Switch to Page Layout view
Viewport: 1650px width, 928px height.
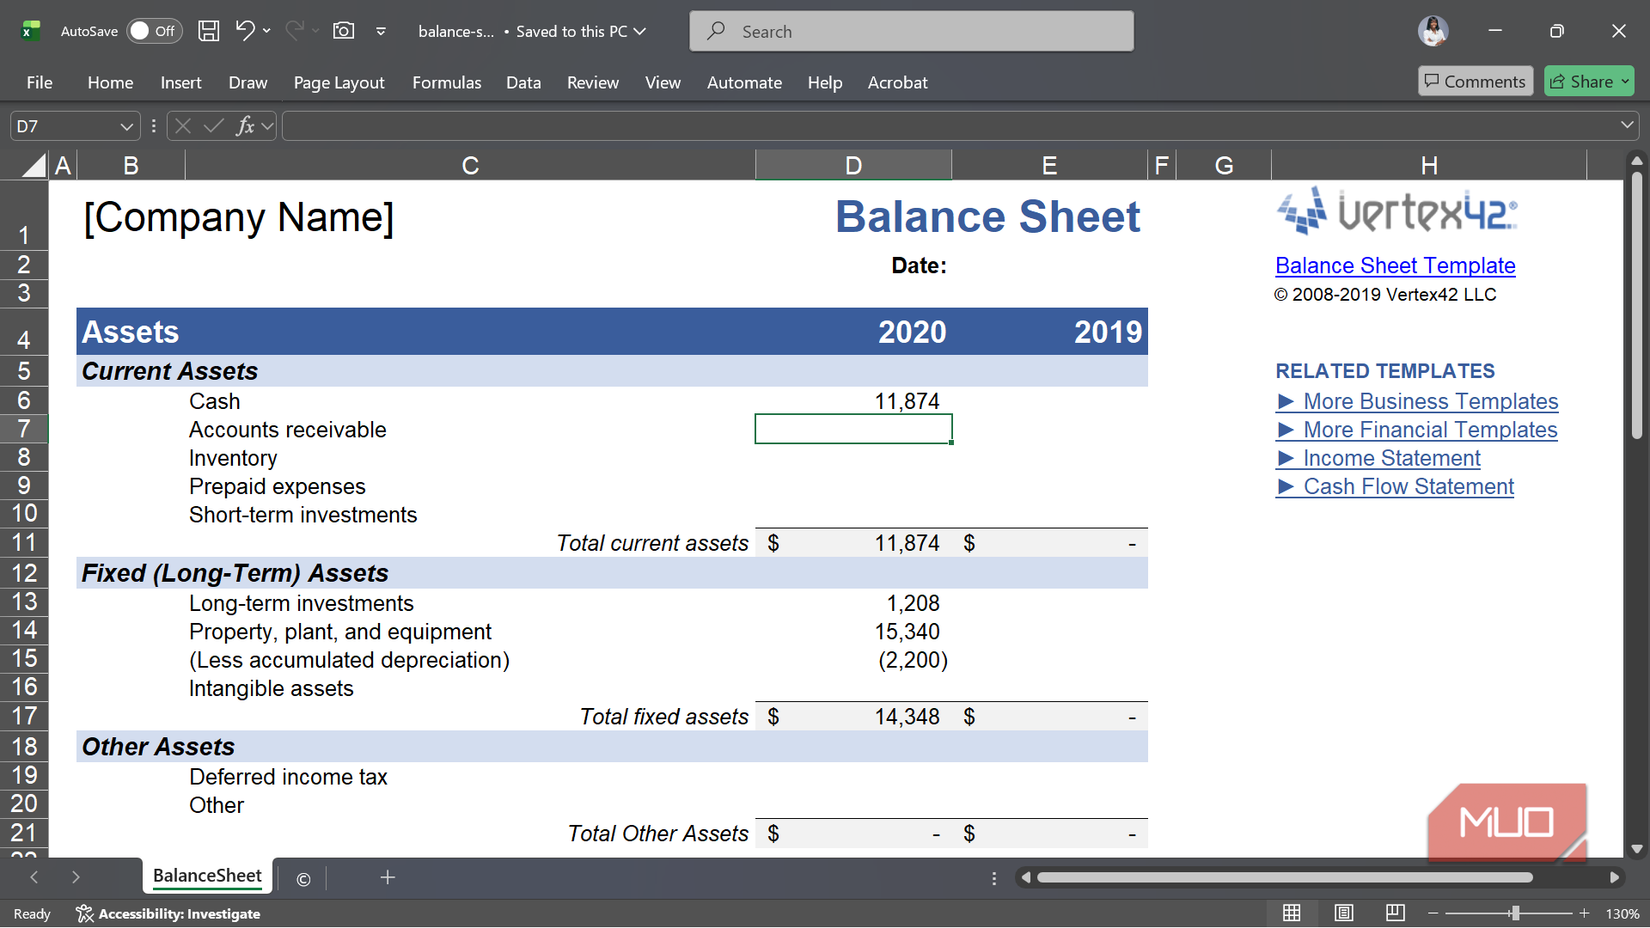click(1343, 913)
